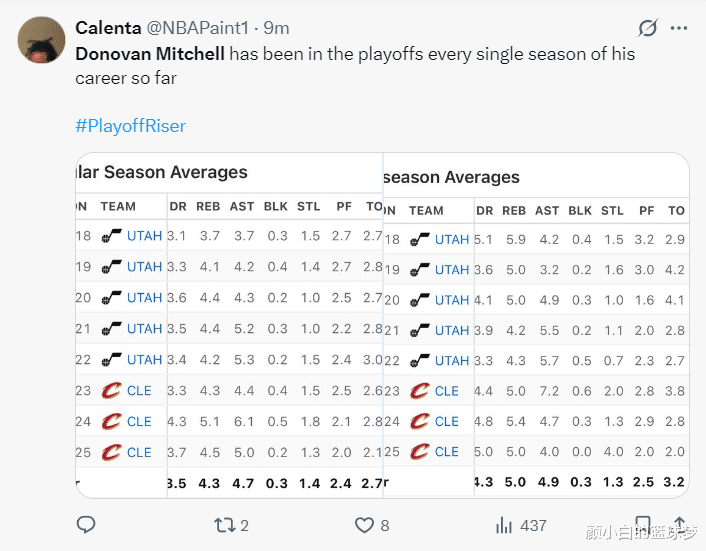Click the Grok icon at top right
706x551 pixels.
pyautogui.click(x=647, y=29)
